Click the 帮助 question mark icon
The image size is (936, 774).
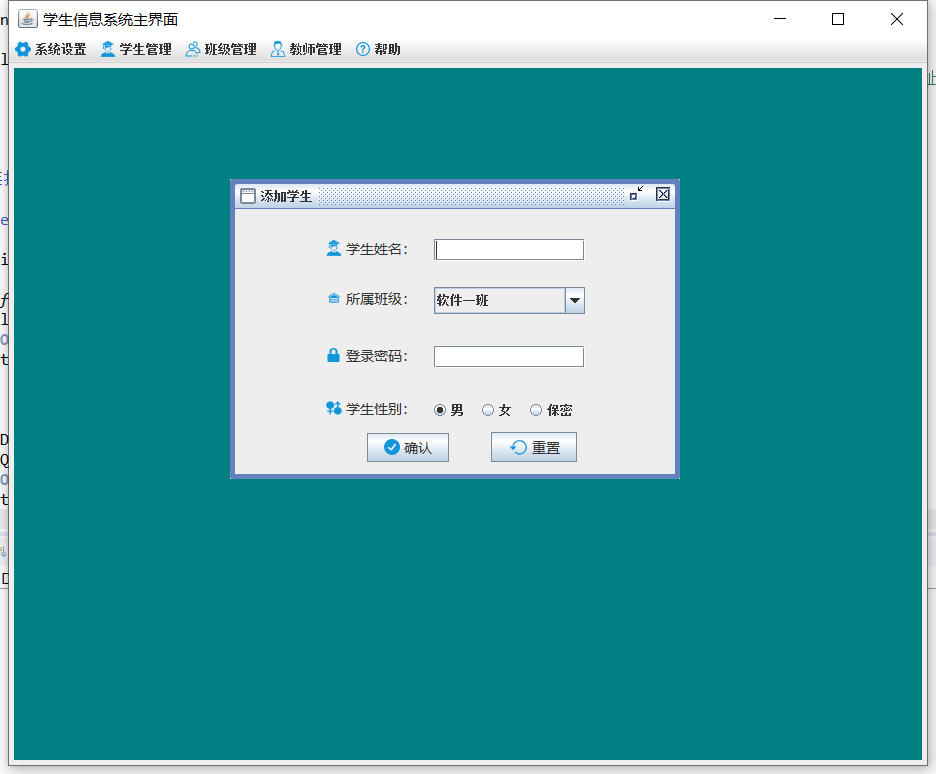point(361,48)
